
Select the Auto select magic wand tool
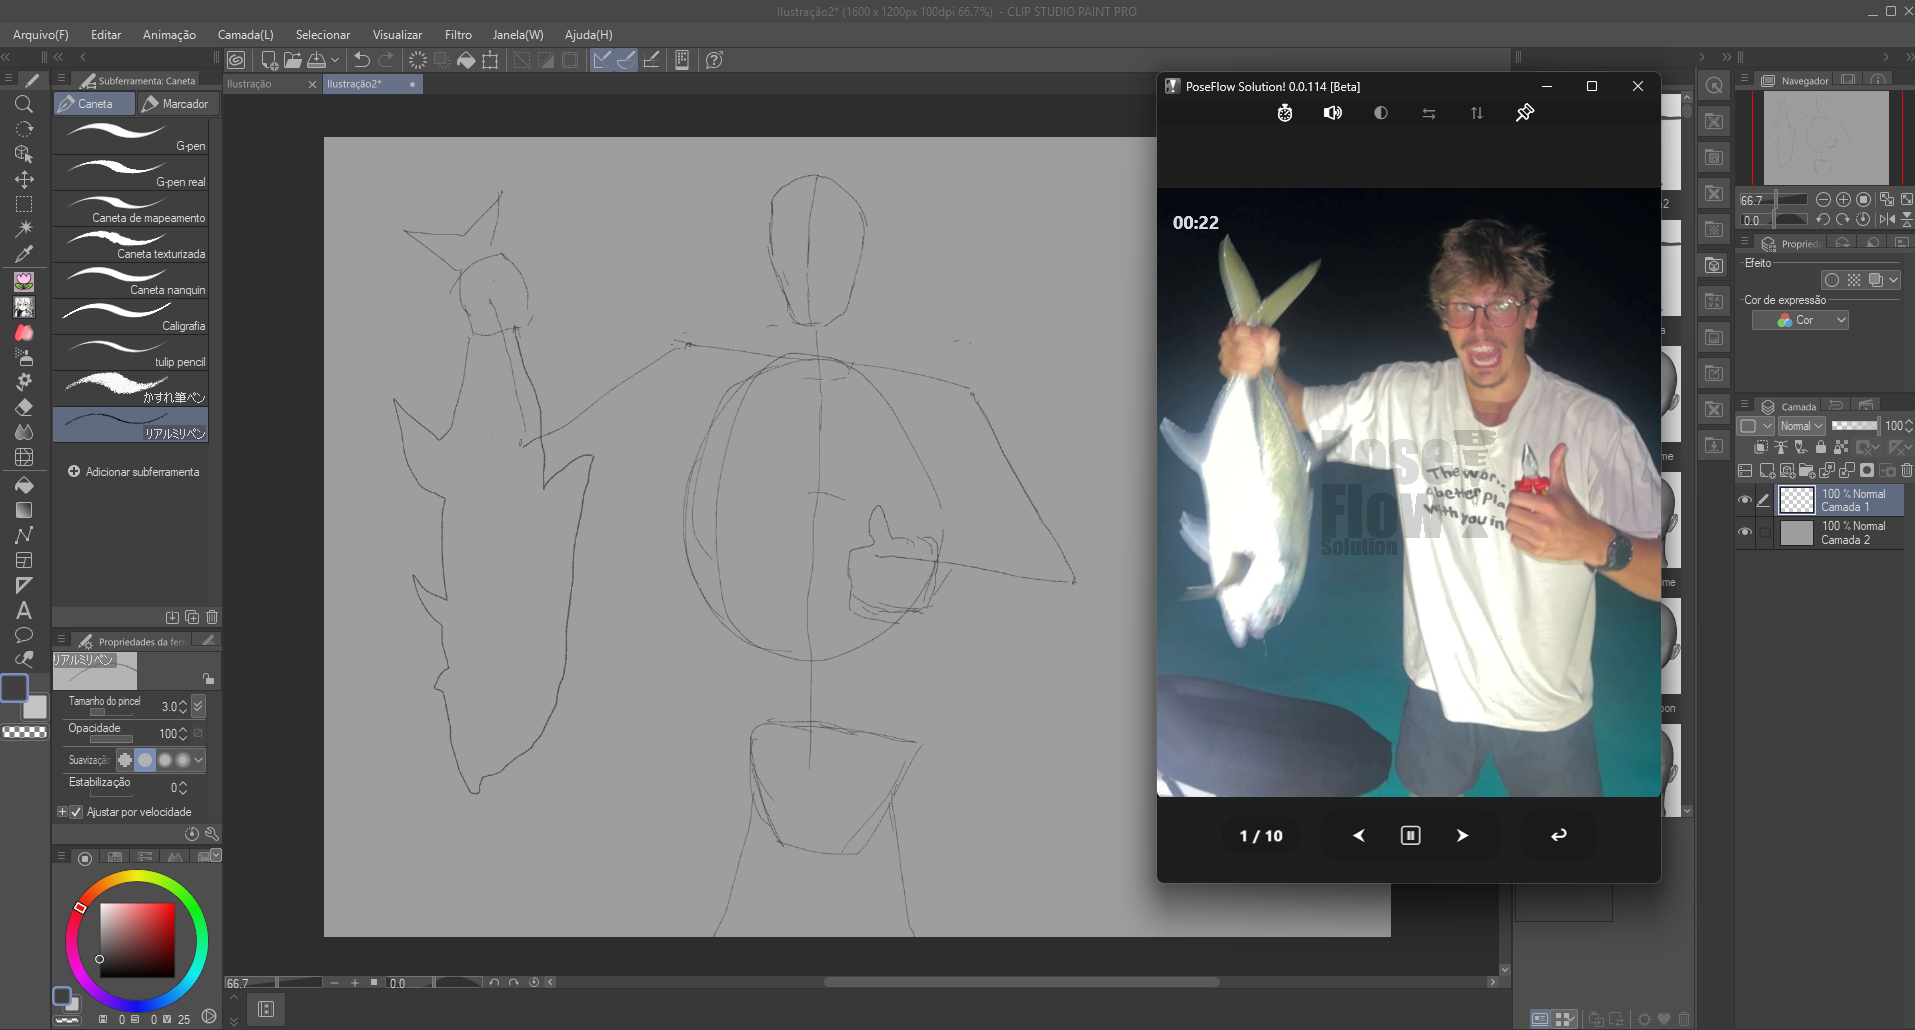point(24,229)
